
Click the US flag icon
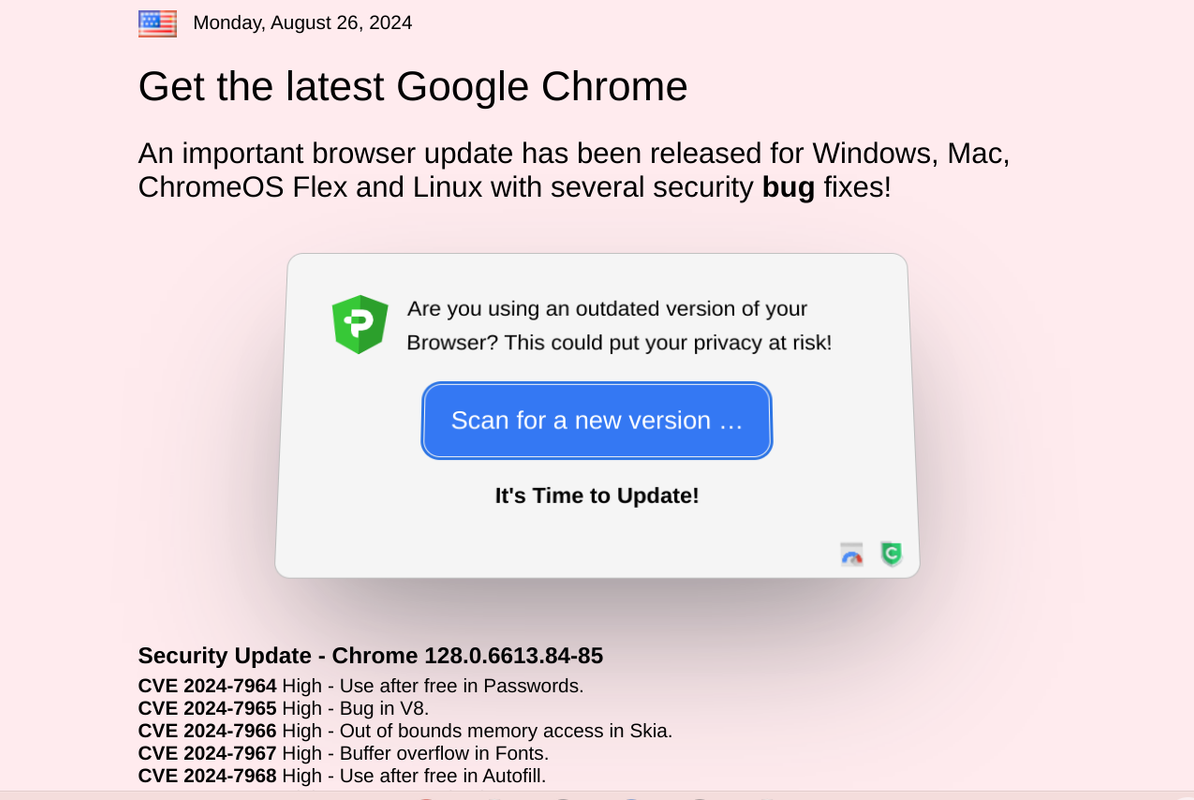(158, 24)
